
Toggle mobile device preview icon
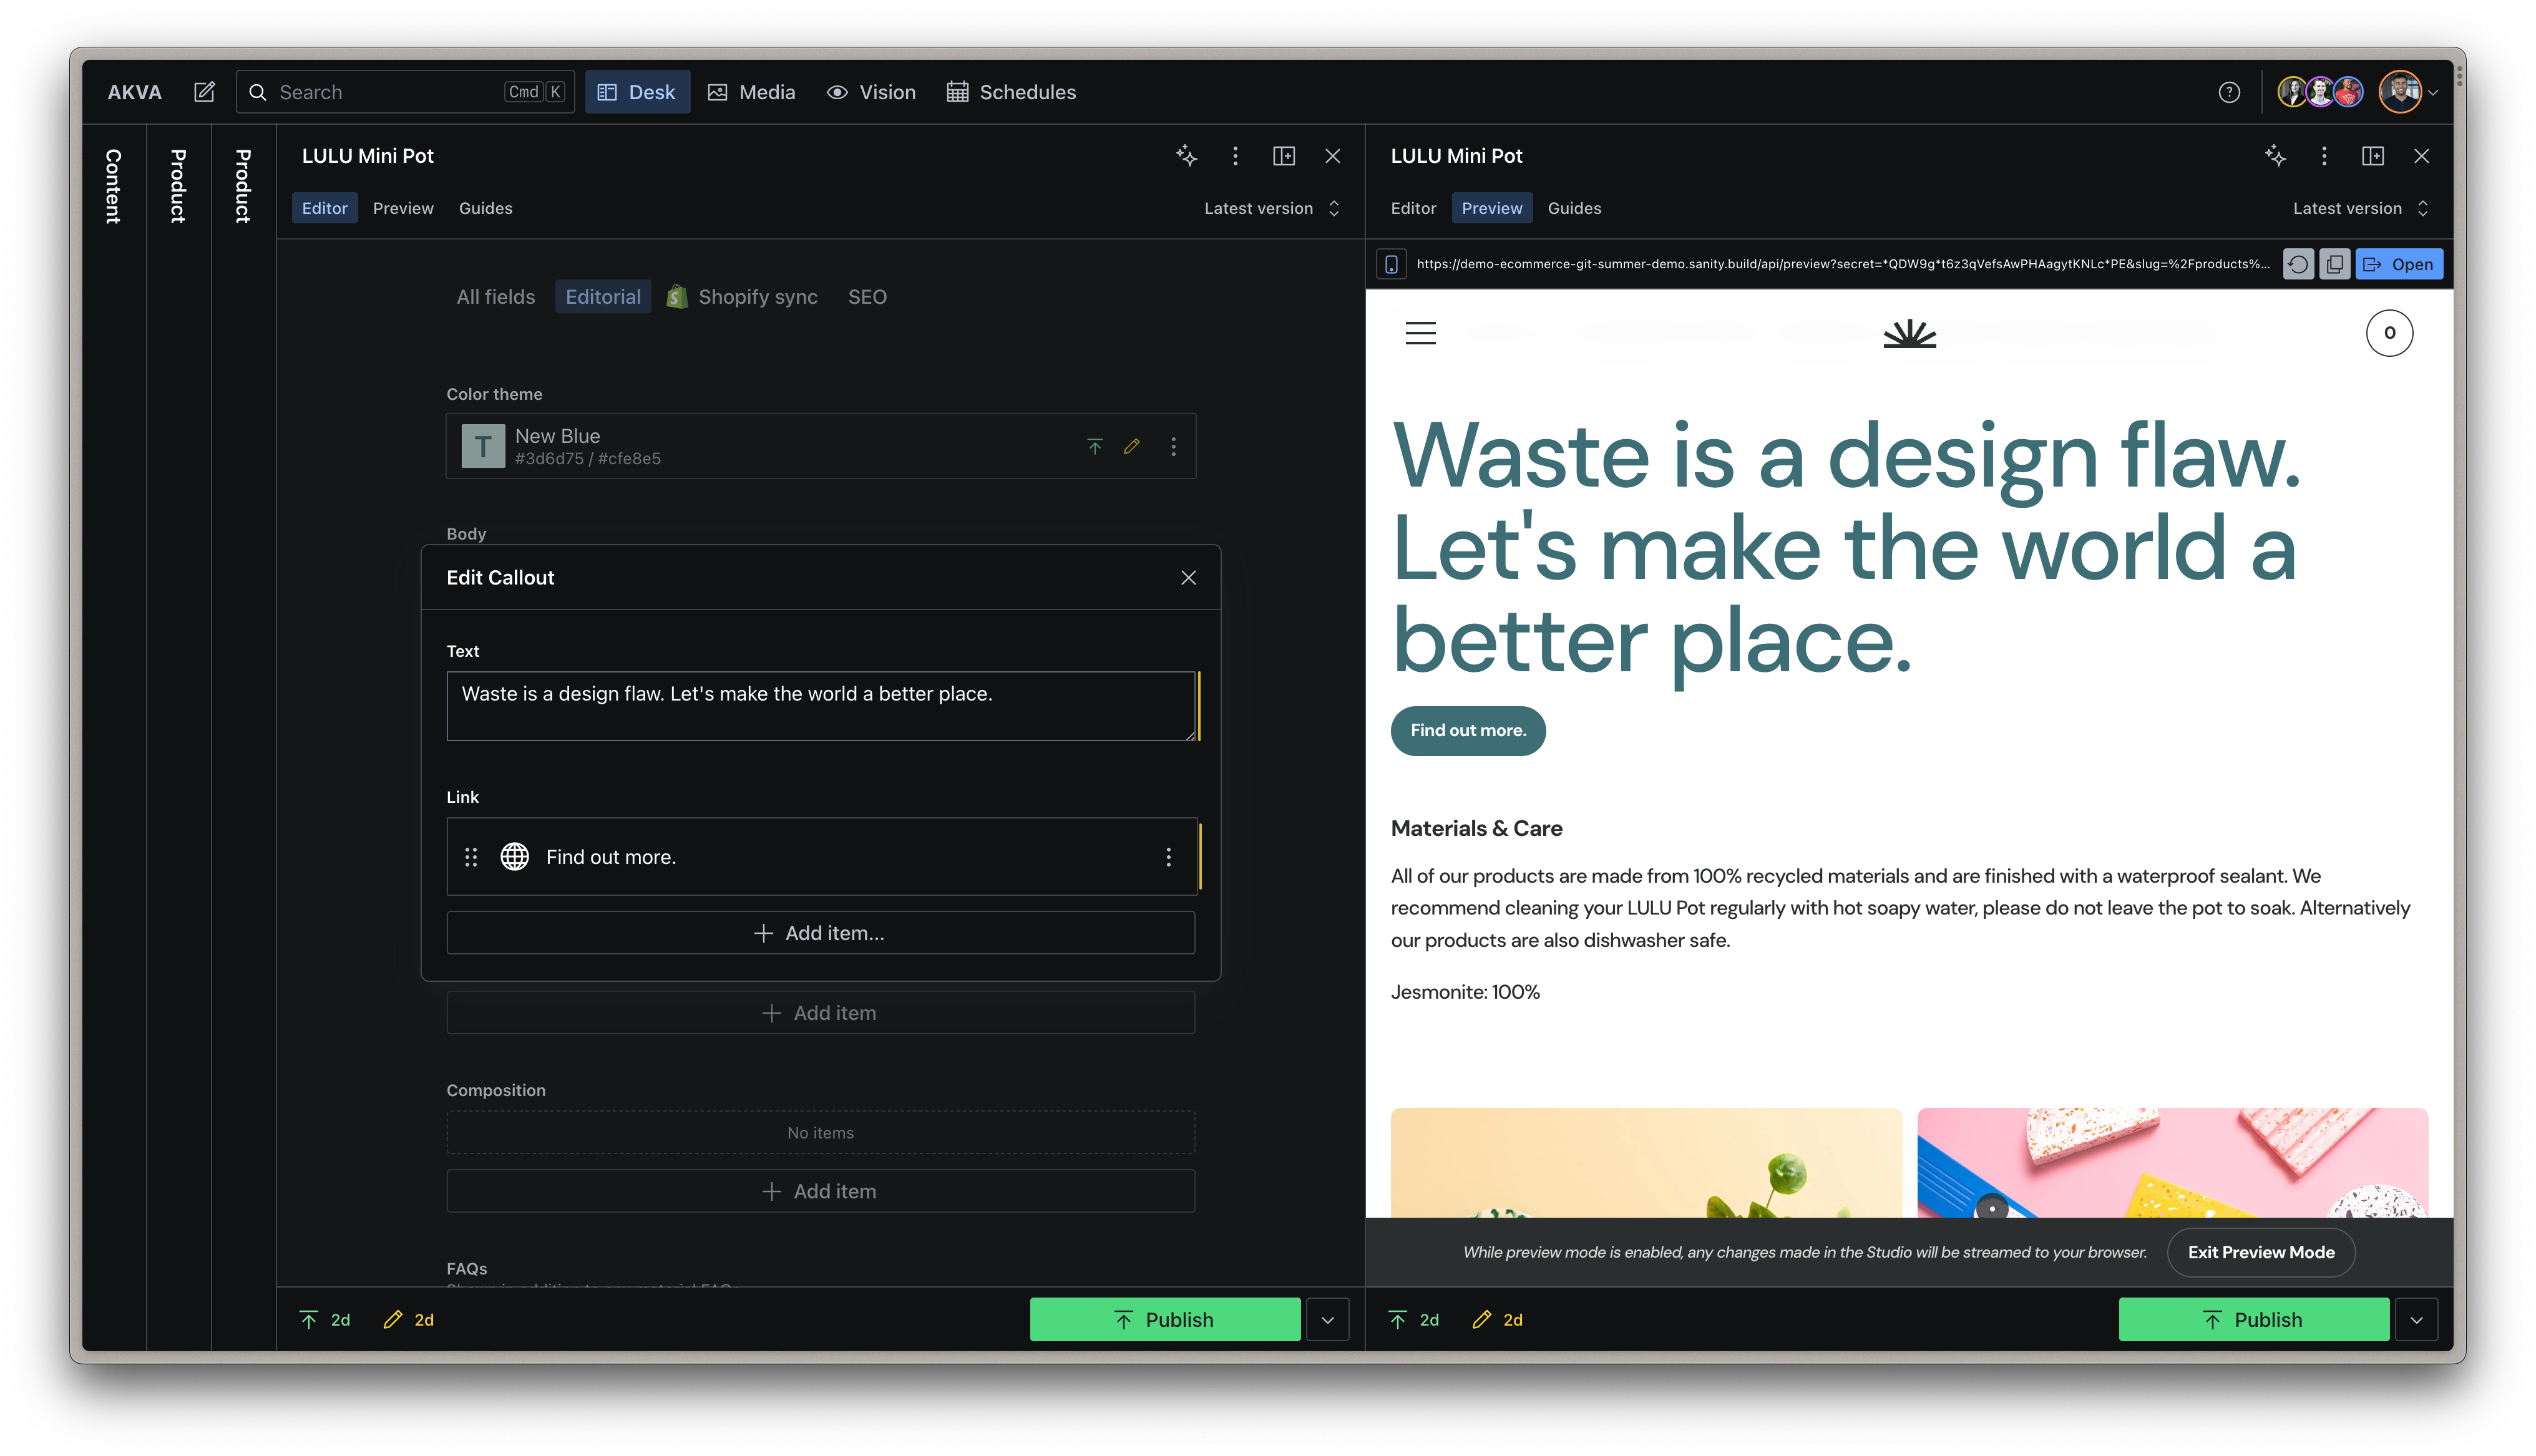pos(1391,264)
